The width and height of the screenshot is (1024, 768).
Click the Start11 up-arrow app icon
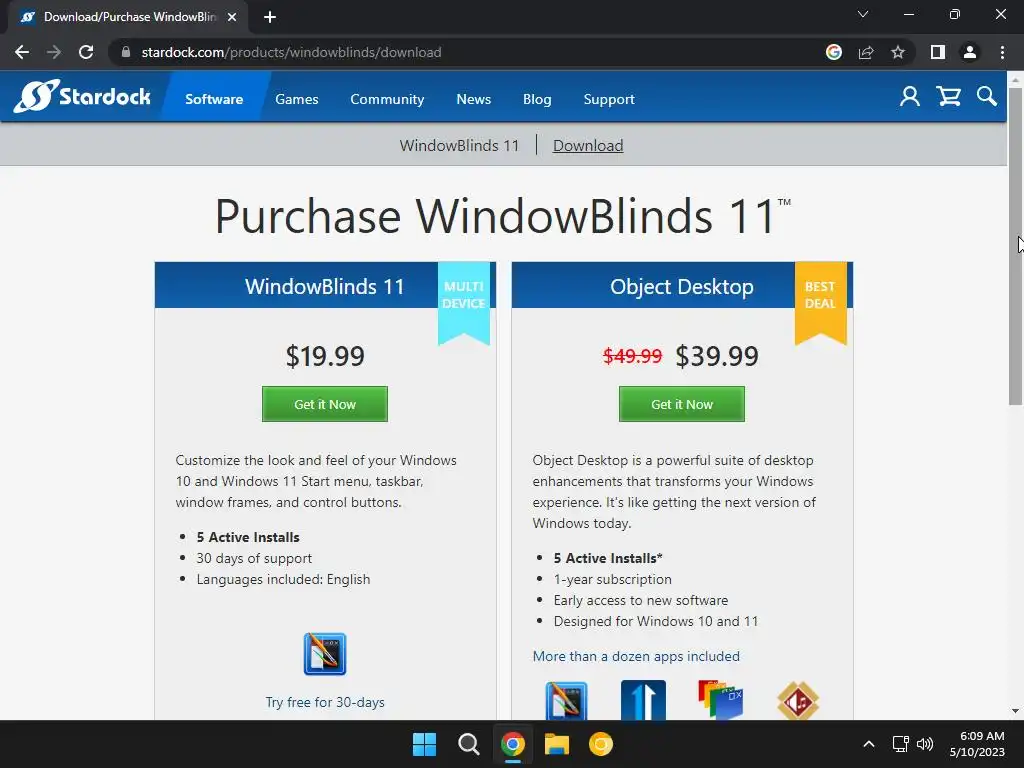pyautogui.click(x=643, y=700)
